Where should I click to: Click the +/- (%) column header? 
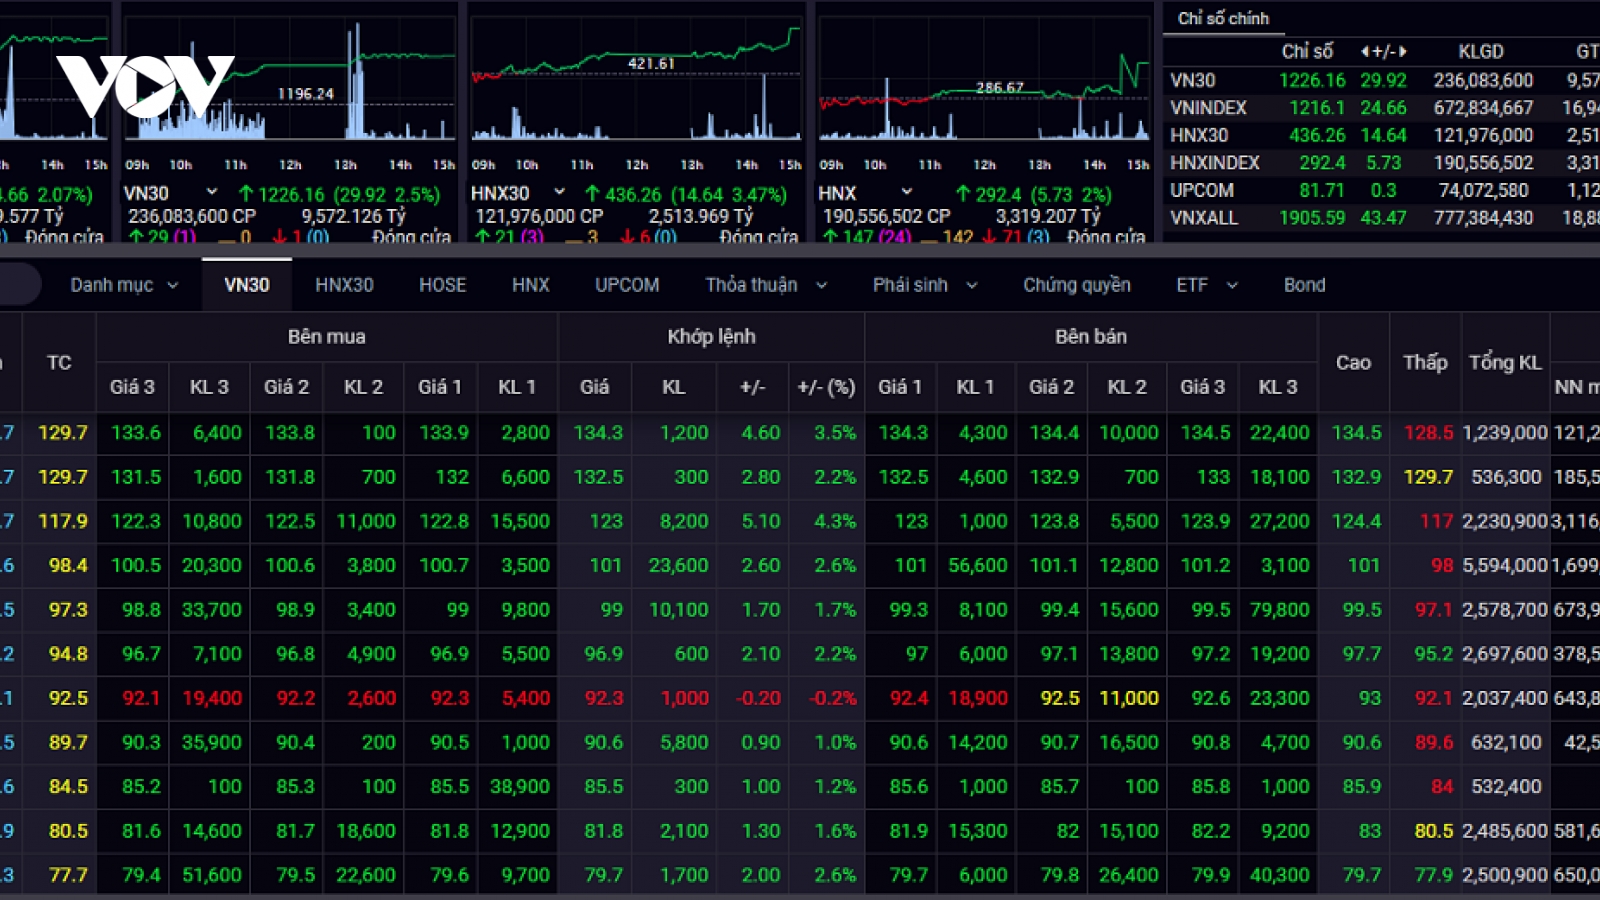(826, 387)
